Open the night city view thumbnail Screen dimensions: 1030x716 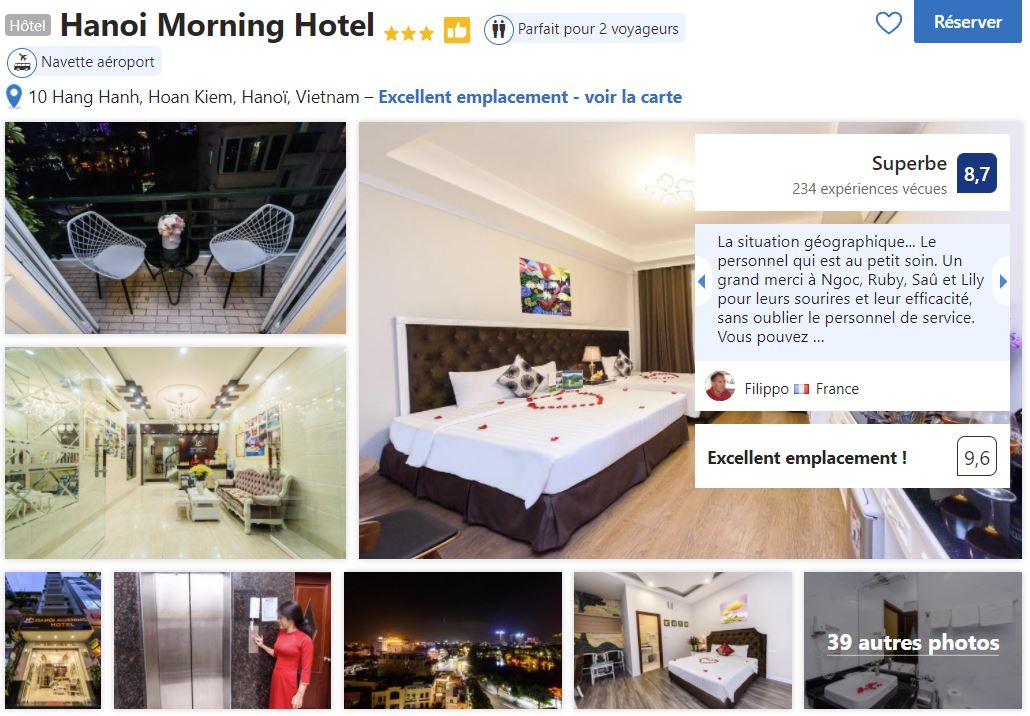[453, 640]
